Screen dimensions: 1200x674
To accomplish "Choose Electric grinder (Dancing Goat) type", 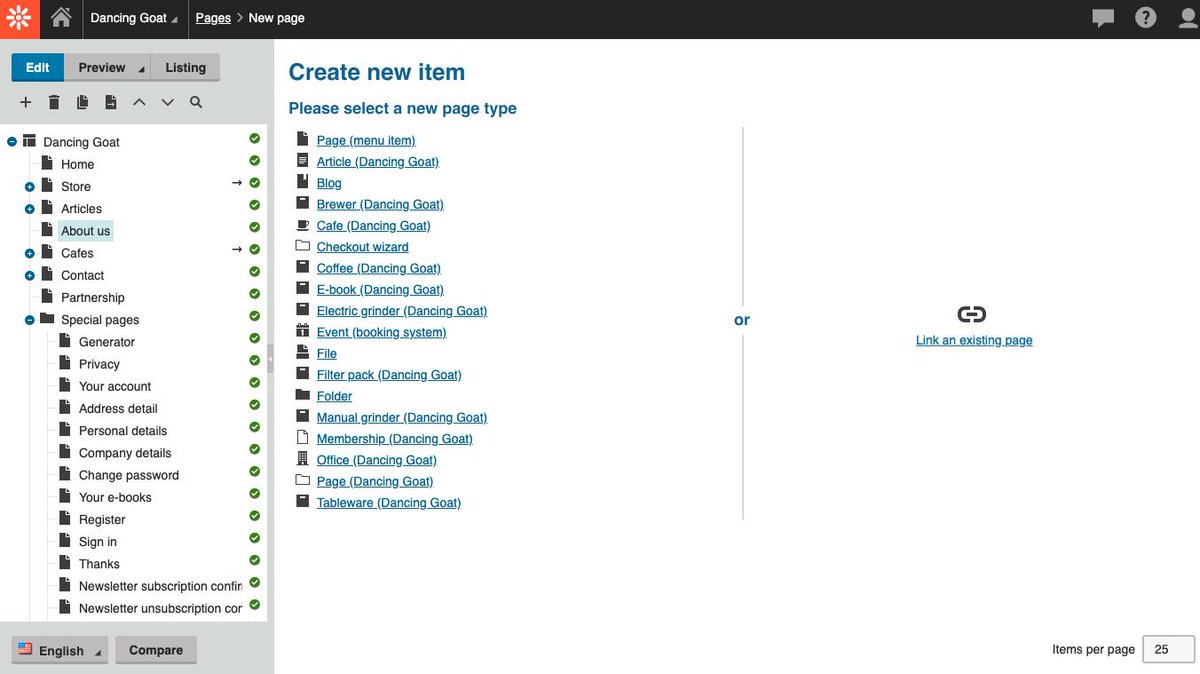I will coord(402,311).
